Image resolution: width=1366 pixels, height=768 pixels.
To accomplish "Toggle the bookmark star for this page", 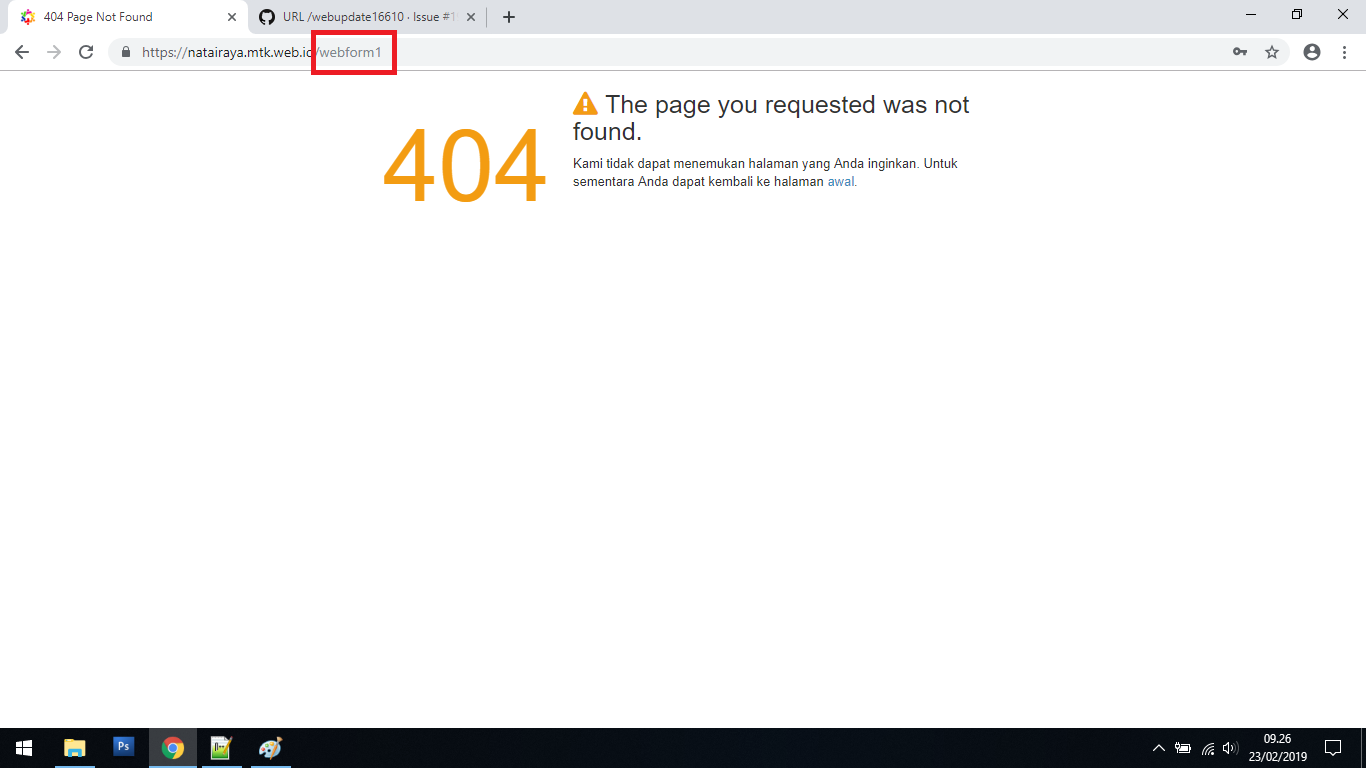I will click(x=1272, y=51).
